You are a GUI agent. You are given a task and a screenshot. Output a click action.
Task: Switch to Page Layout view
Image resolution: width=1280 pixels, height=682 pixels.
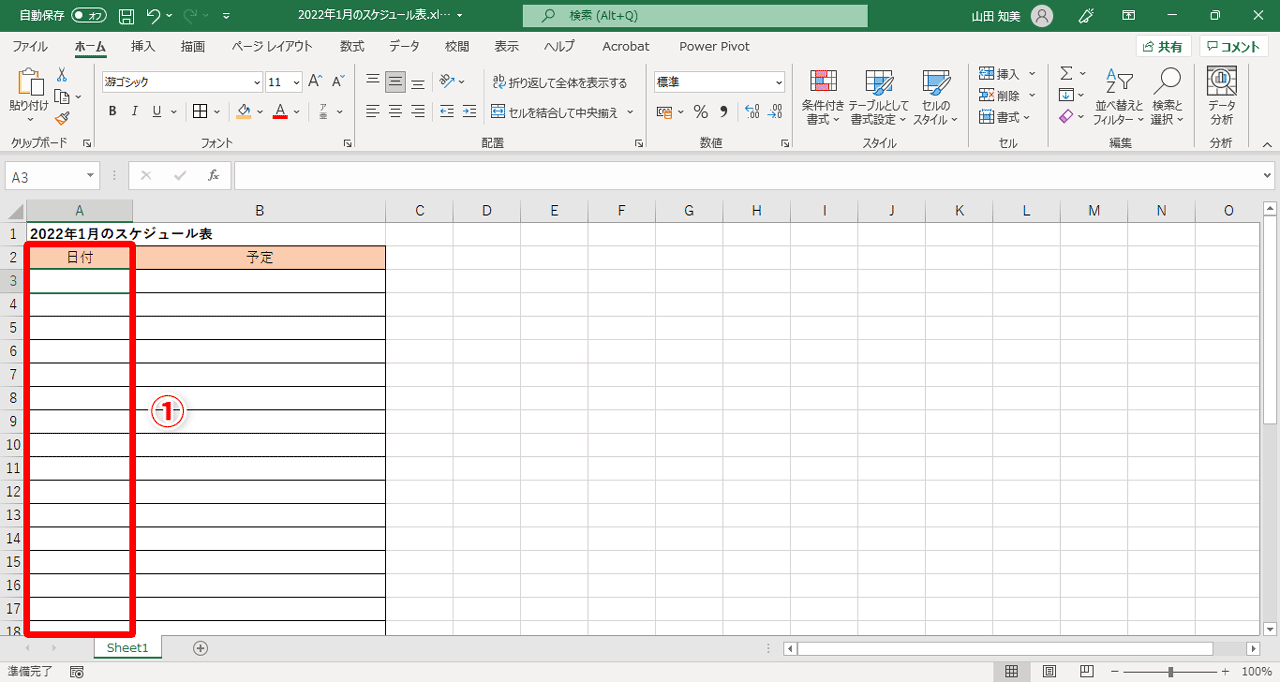click(1050, 672)
